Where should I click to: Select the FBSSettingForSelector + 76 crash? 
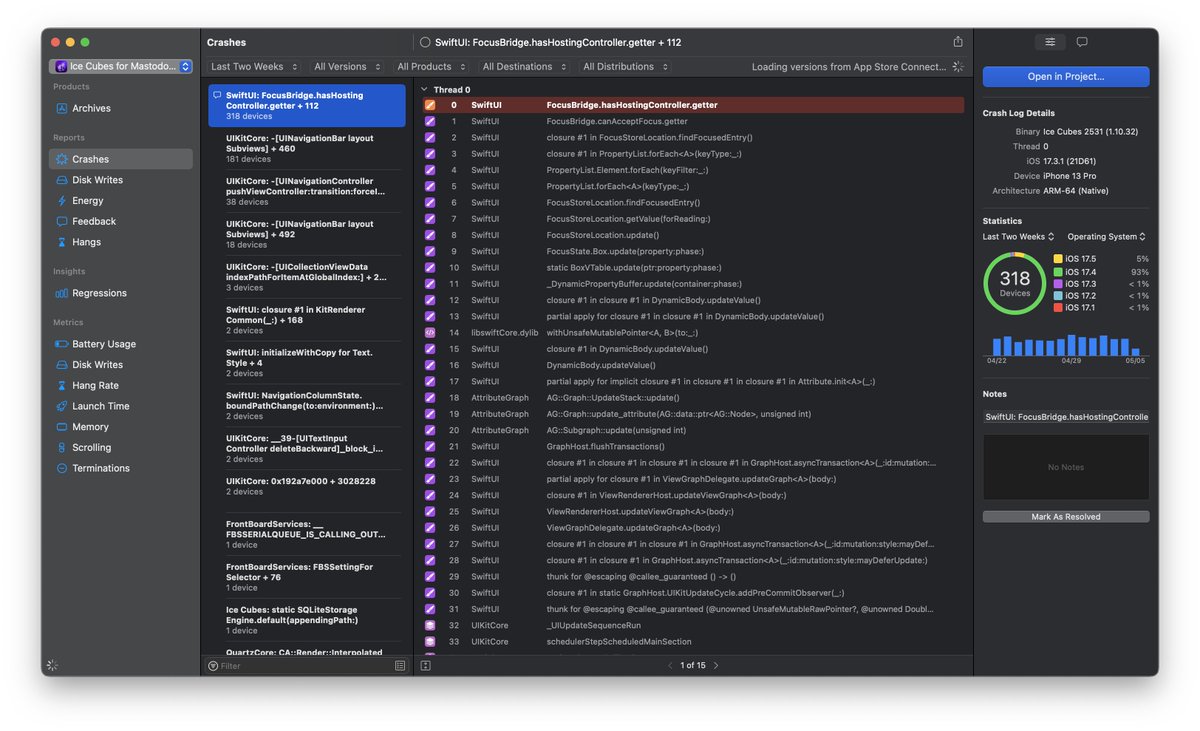pos(307,577)
